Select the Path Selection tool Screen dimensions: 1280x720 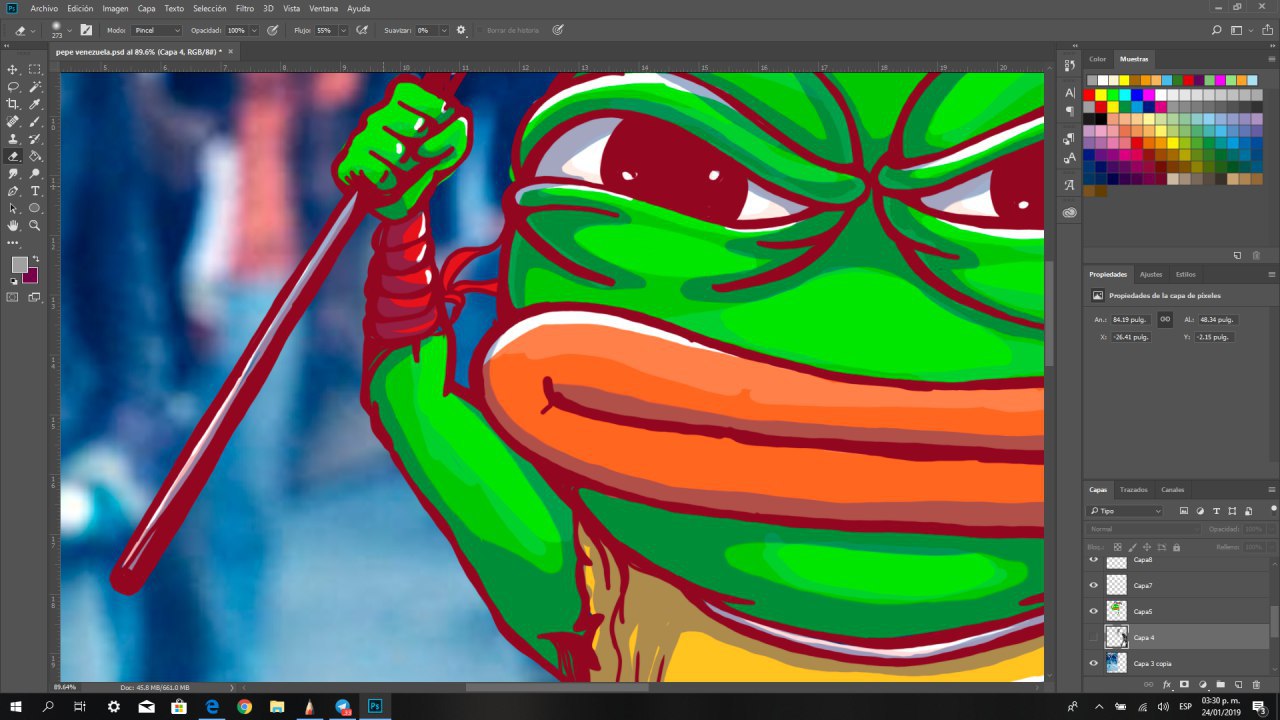coord(13,208)
